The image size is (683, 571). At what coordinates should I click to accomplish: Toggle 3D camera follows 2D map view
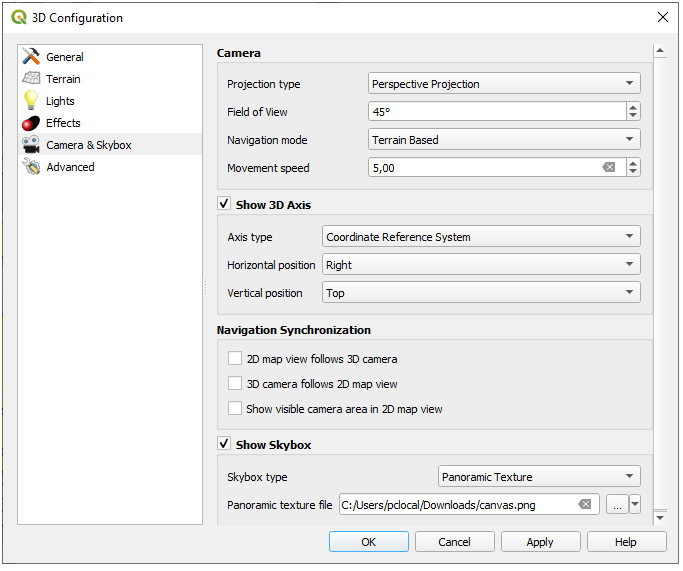[235, 383]
